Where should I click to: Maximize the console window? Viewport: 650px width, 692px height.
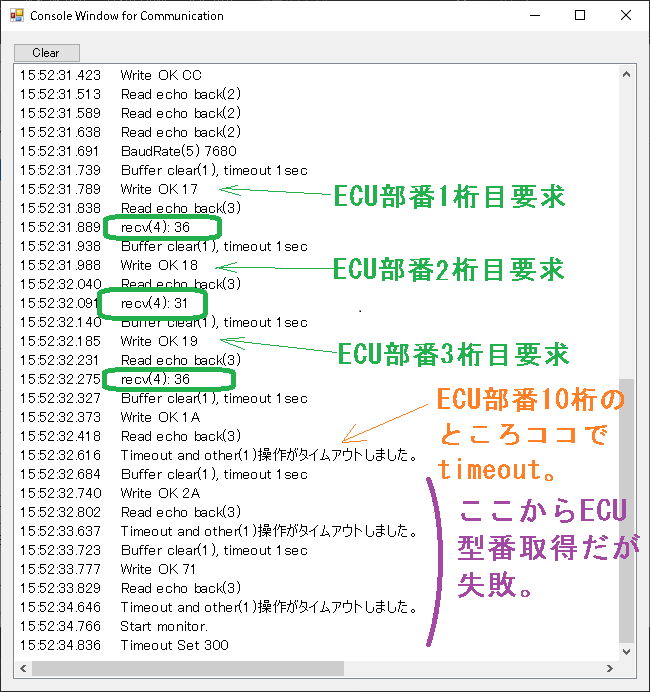coord(580,15)
